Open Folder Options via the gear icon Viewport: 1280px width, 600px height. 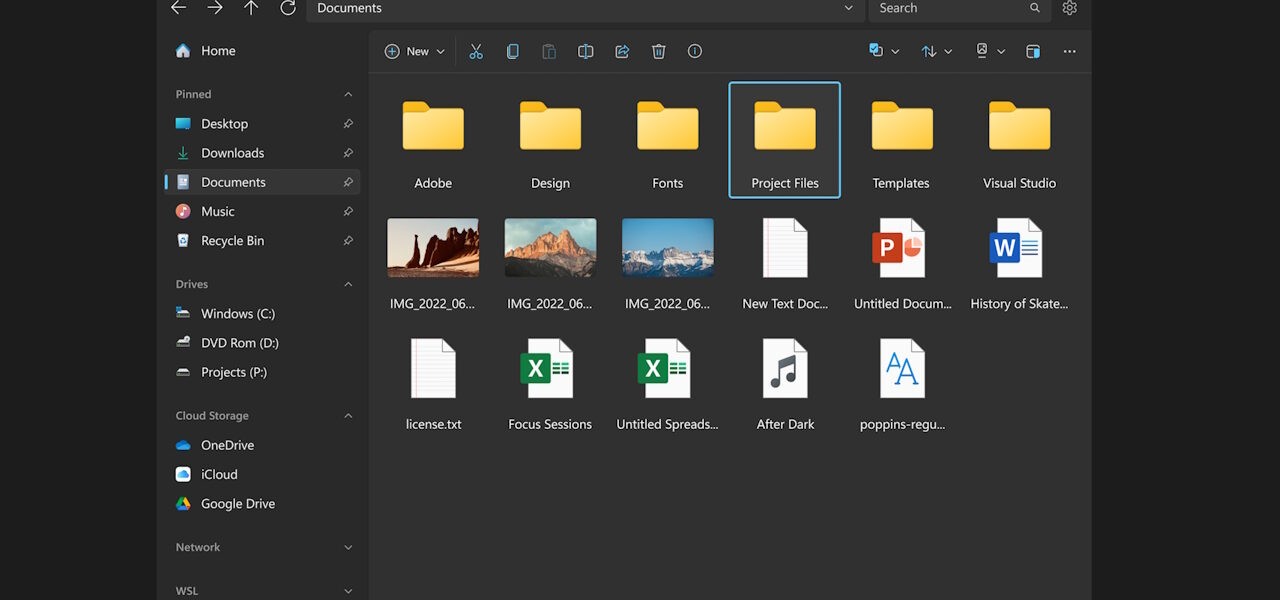point(1068,8)
